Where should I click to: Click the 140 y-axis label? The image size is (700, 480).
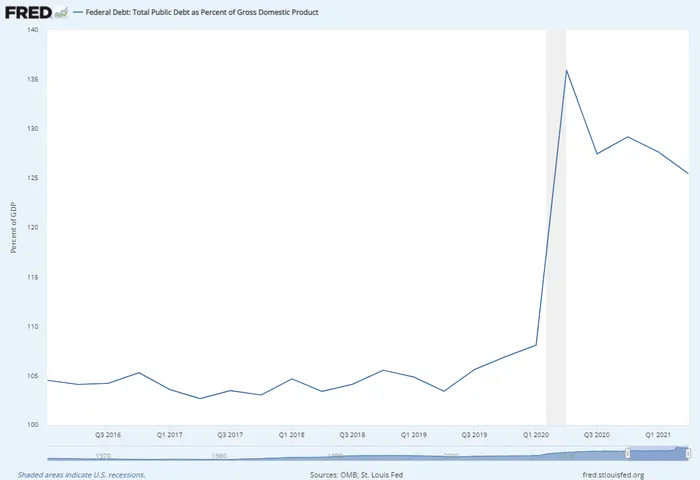point(32,30)
